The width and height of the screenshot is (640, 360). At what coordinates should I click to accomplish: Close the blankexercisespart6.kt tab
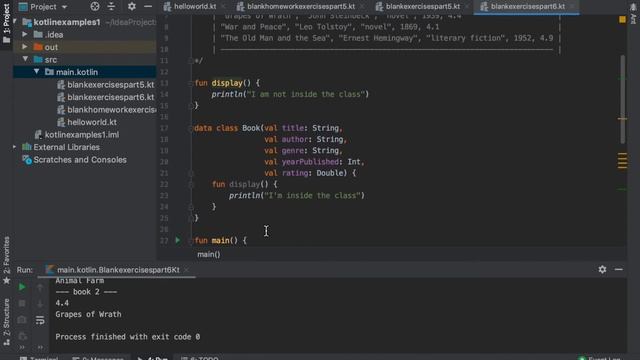point(573,7)
